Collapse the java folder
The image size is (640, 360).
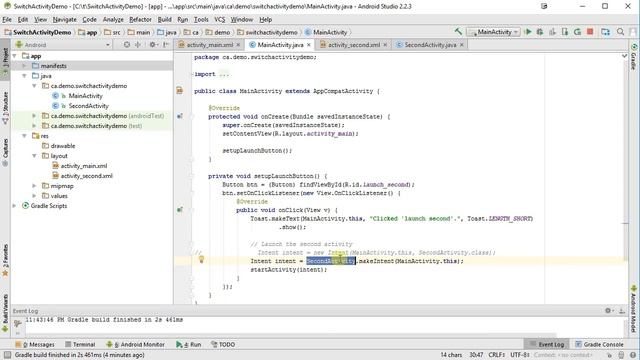click(x=24, y=76)
